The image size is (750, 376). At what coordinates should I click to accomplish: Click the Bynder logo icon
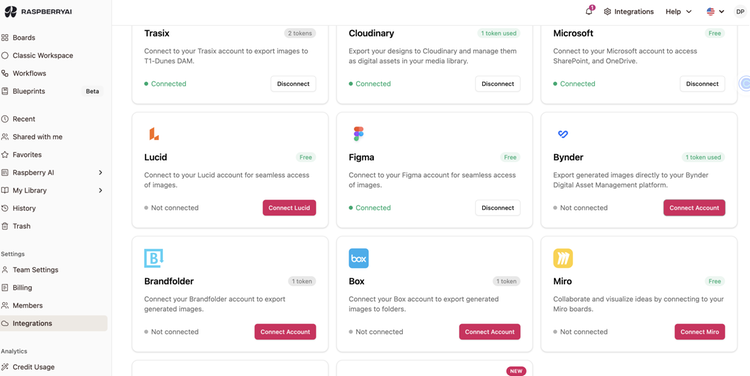563,134
